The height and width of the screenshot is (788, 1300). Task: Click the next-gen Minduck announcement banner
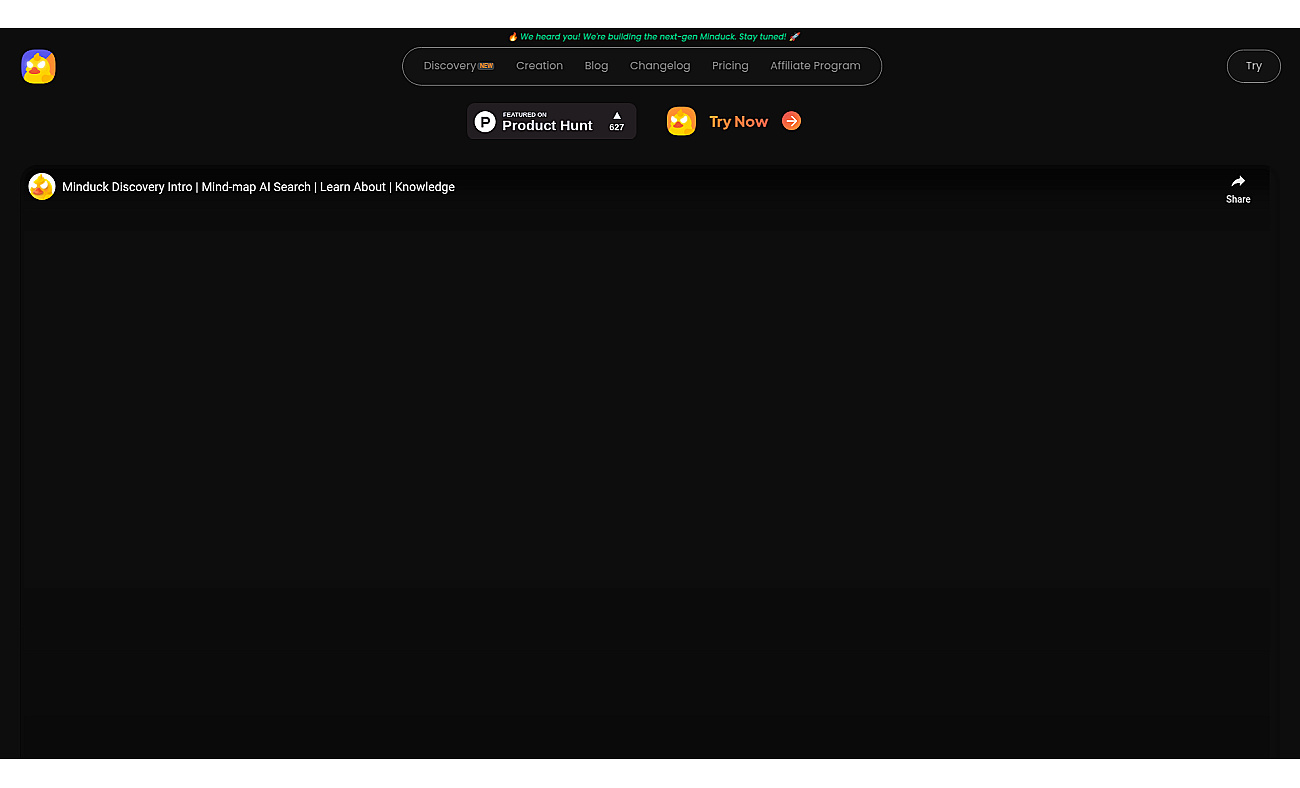tap(654, 37)
